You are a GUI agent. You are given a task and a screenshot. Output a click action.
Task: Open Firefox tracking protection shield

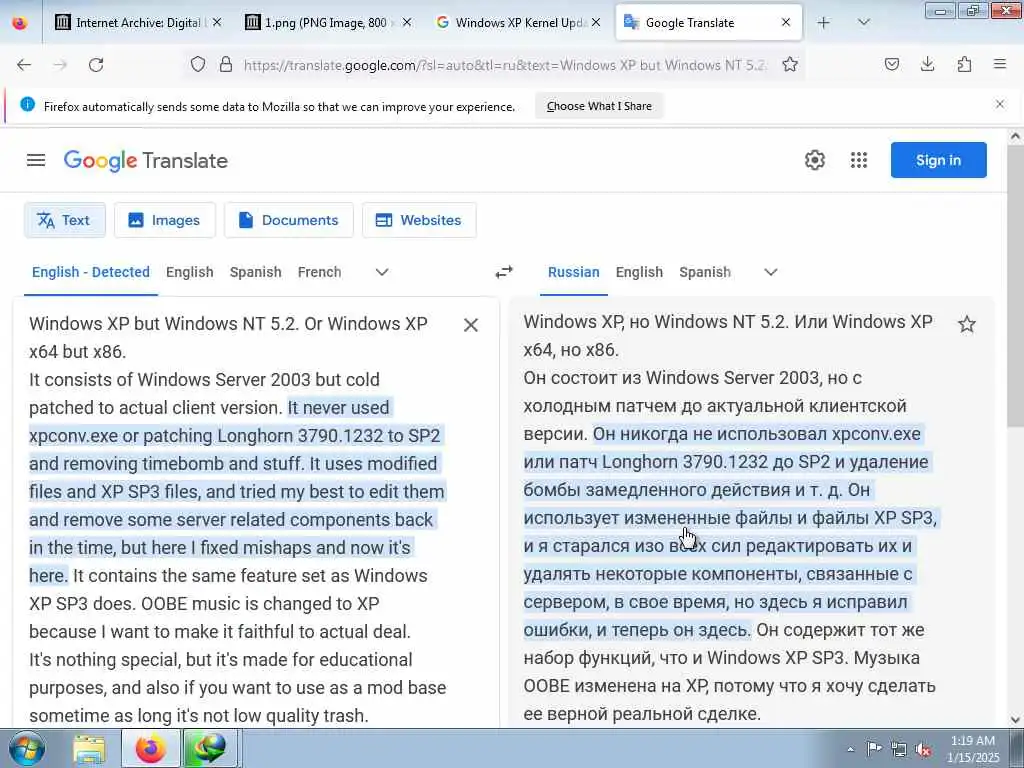pyautogui.click(x=198, y=64)
